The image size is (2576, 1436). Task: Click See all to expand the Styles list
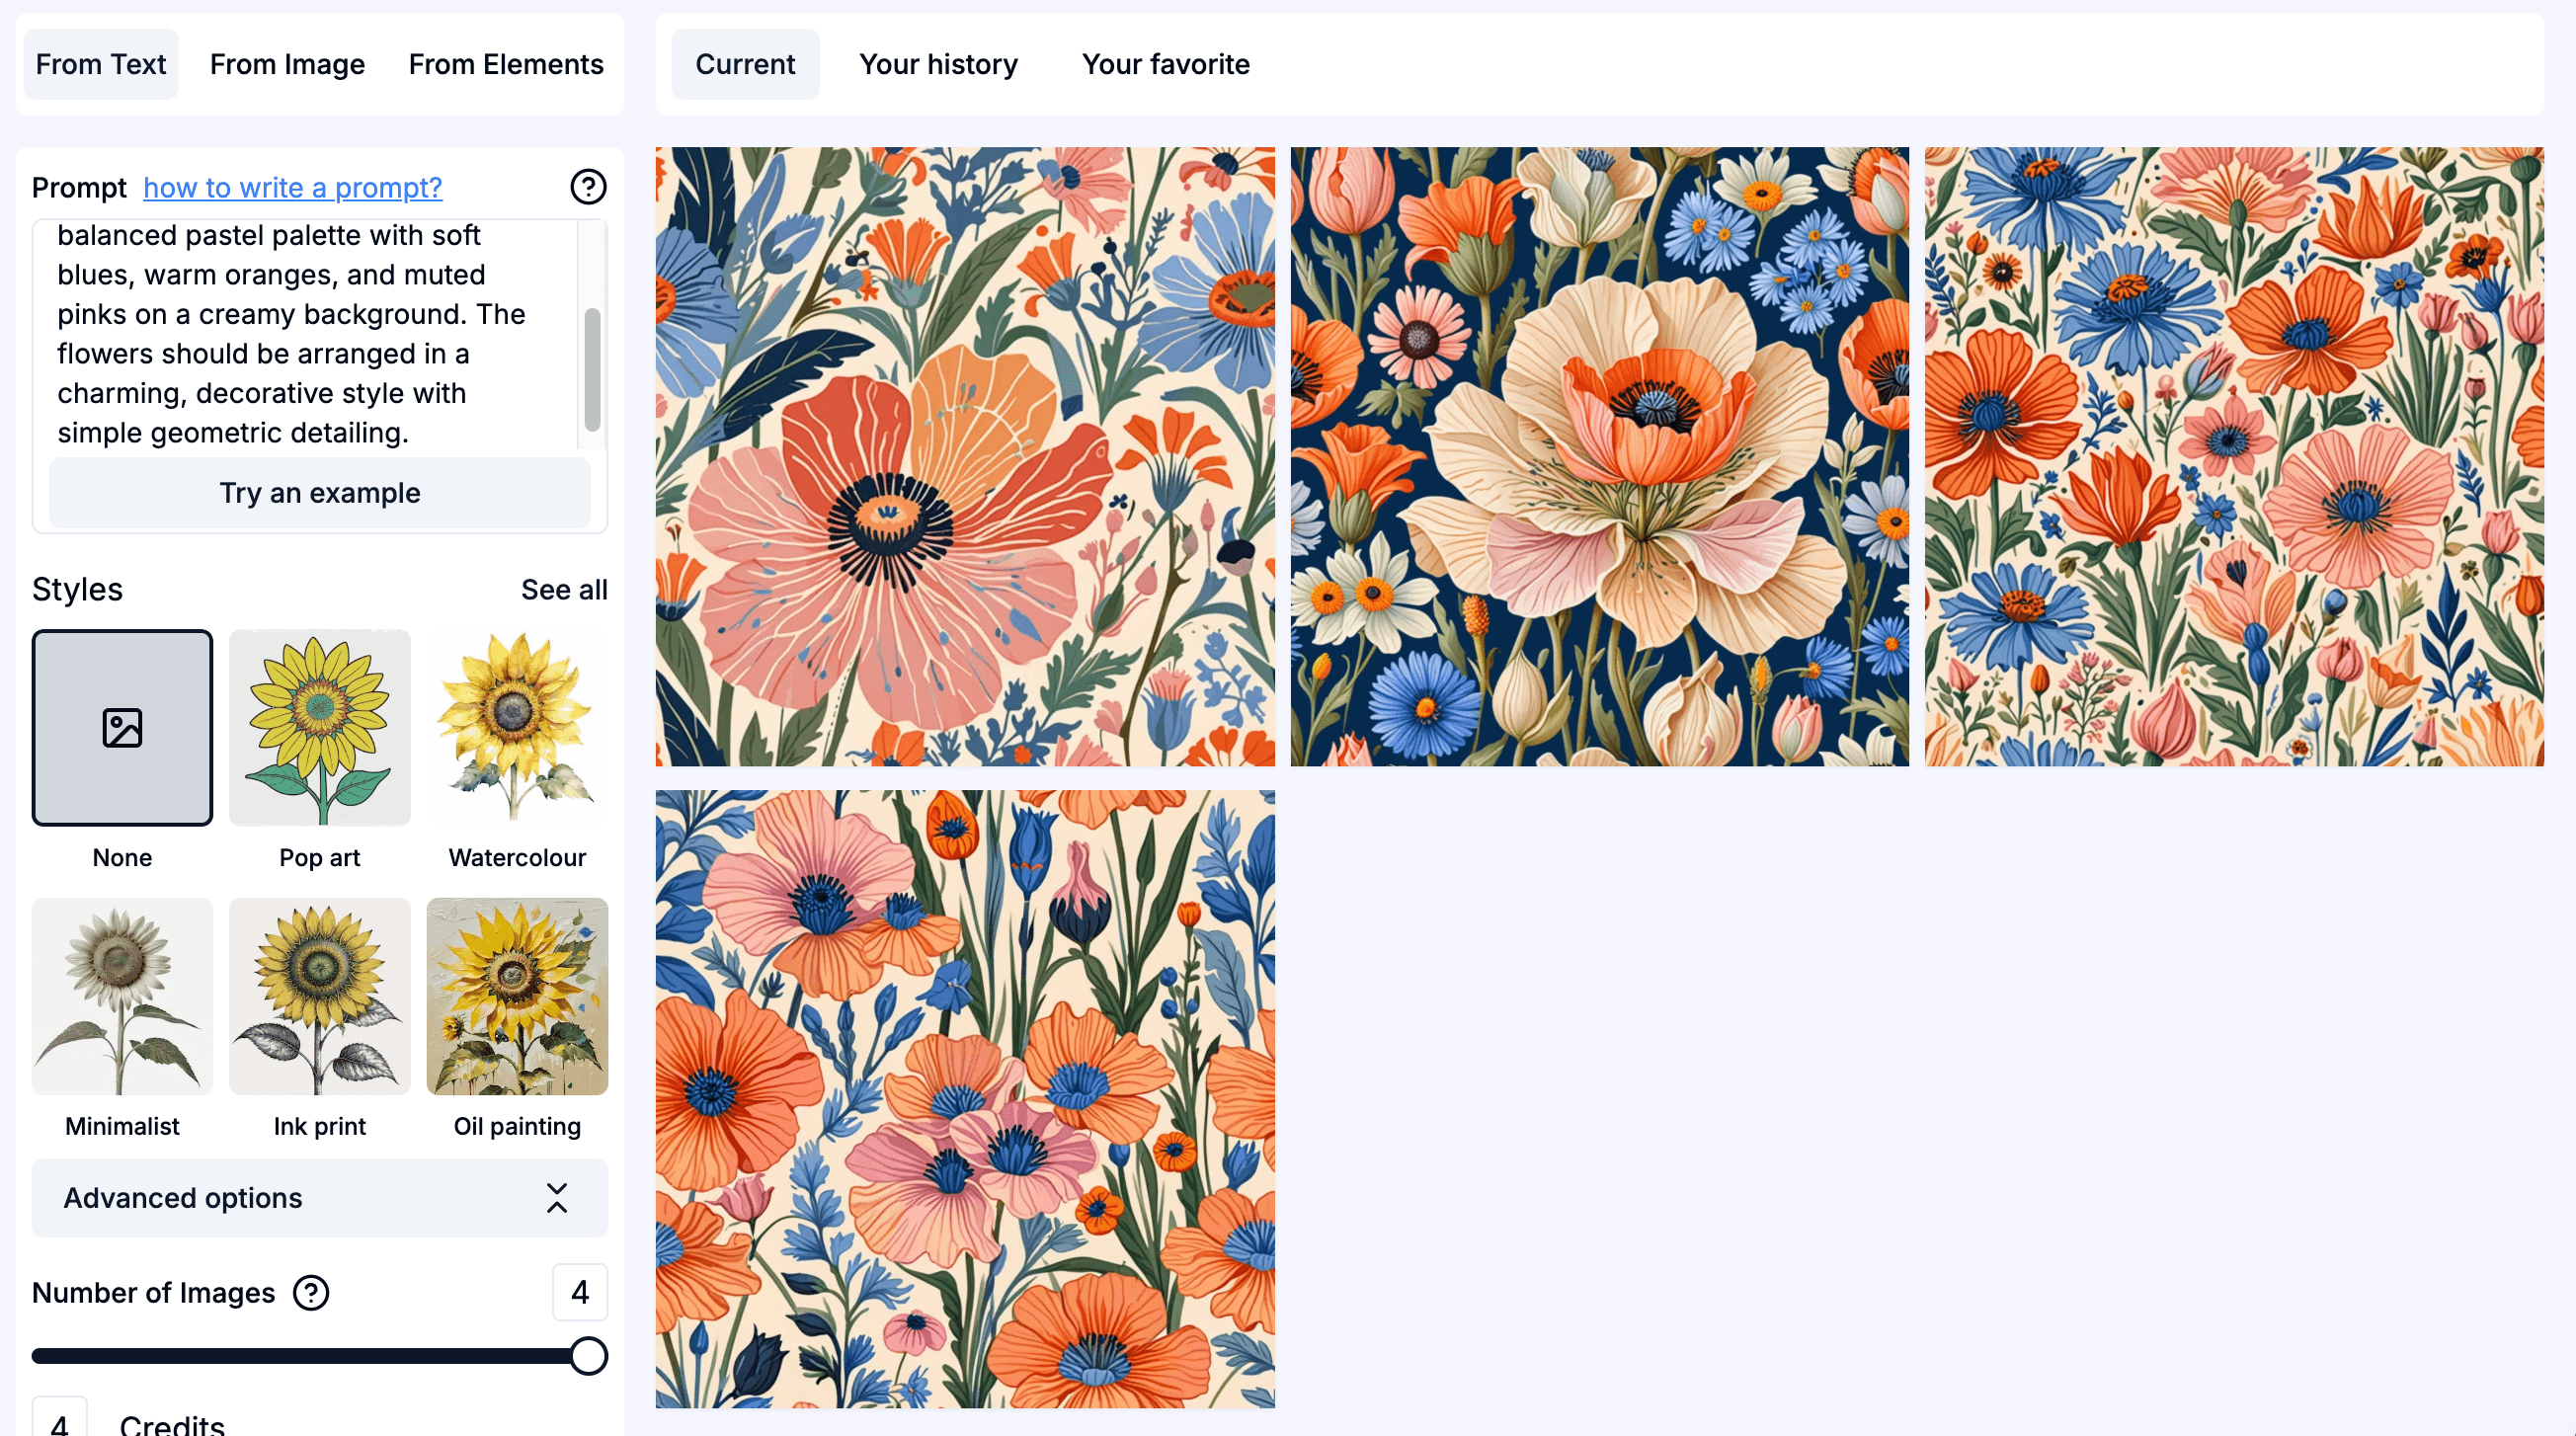tap(564, 590)
